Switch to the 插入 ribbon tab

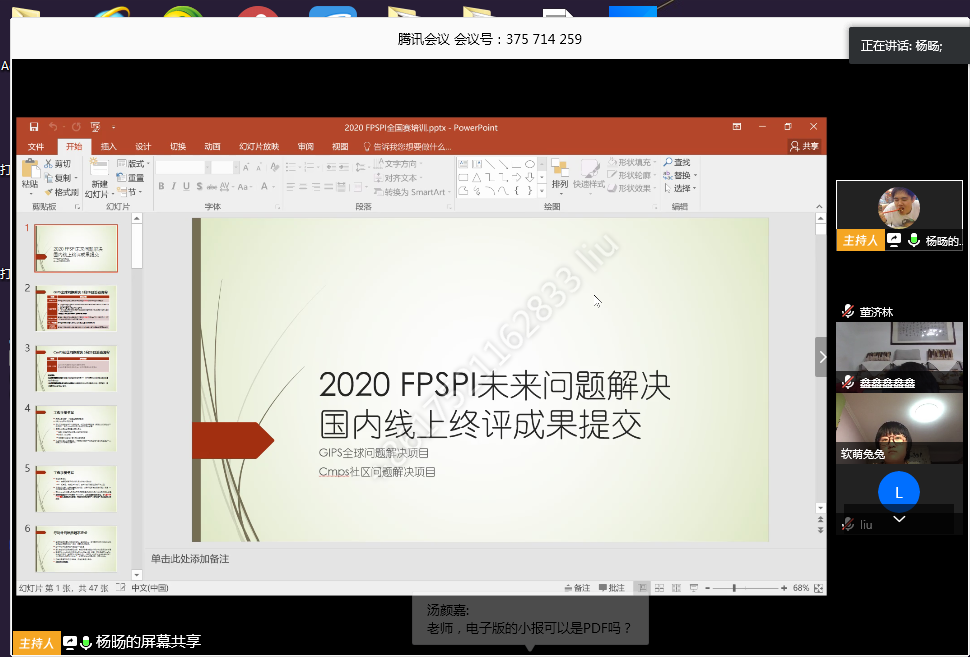coord(108,147)
